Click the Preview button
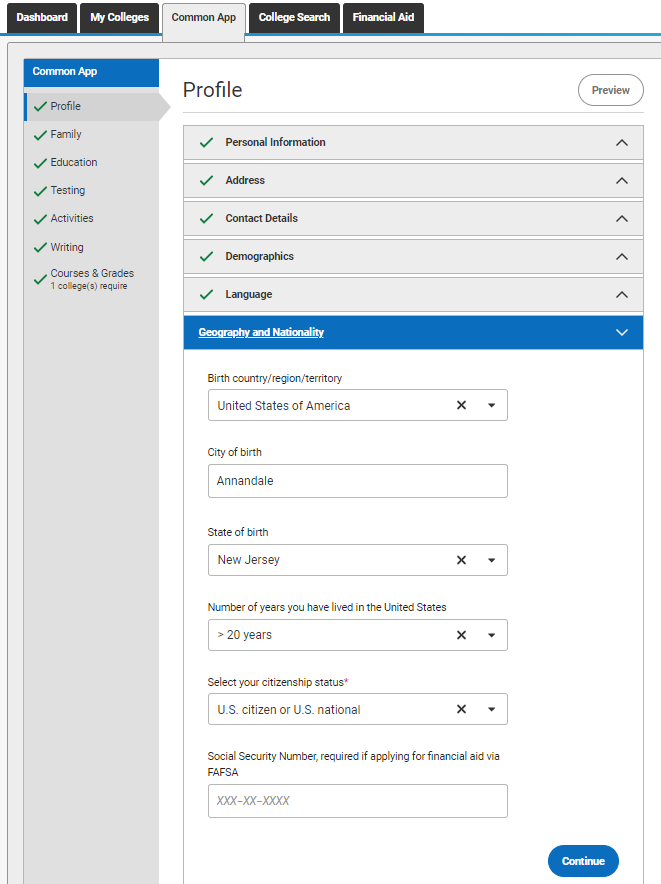661x884 pixels. [611, 90]
